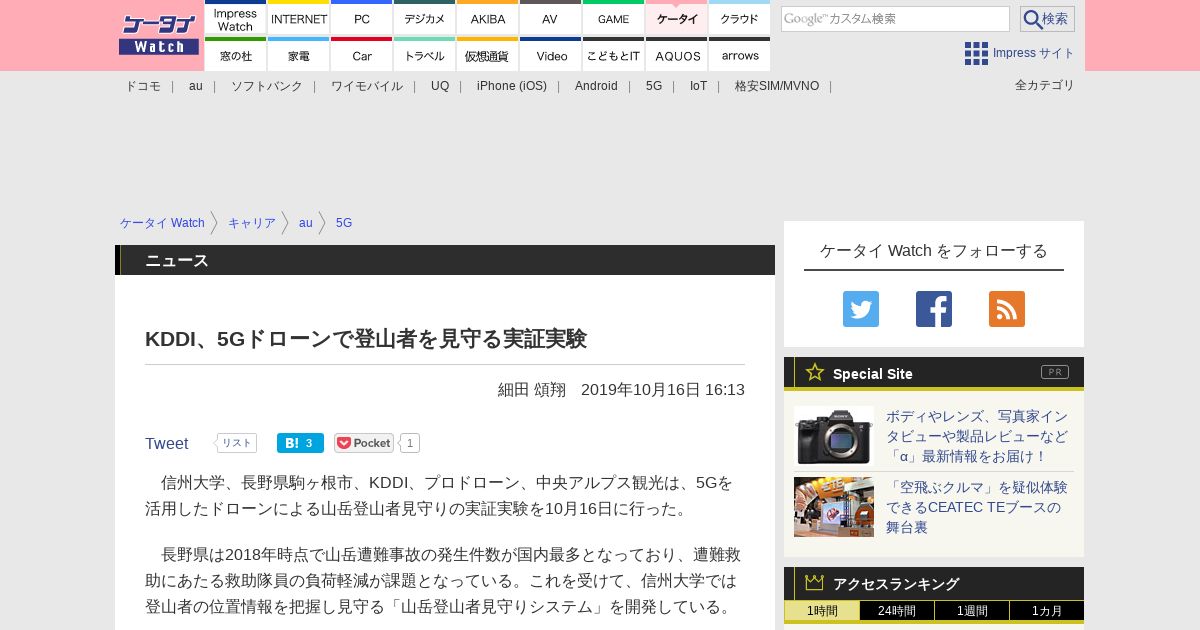Open the Video nav tab
Viewport: 1200px width, 630px height.
tap(550, 55)
